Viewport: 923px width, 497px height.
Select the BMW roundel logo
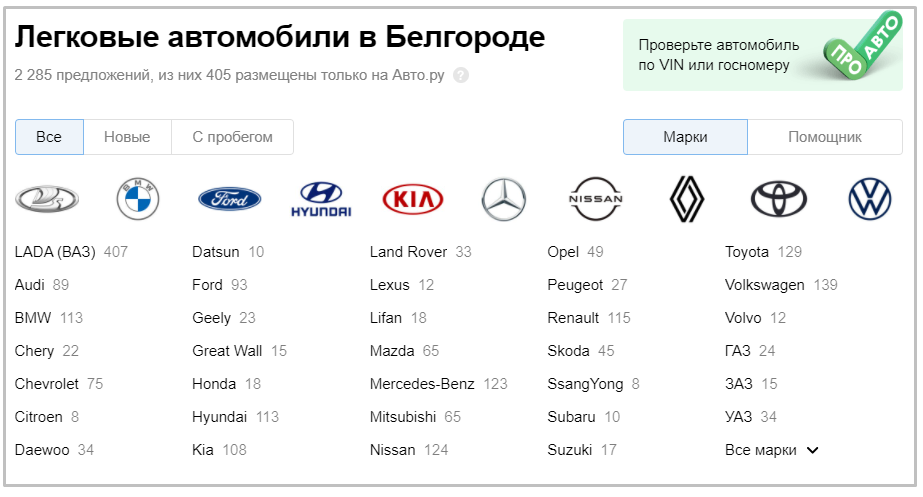[138, 199]
